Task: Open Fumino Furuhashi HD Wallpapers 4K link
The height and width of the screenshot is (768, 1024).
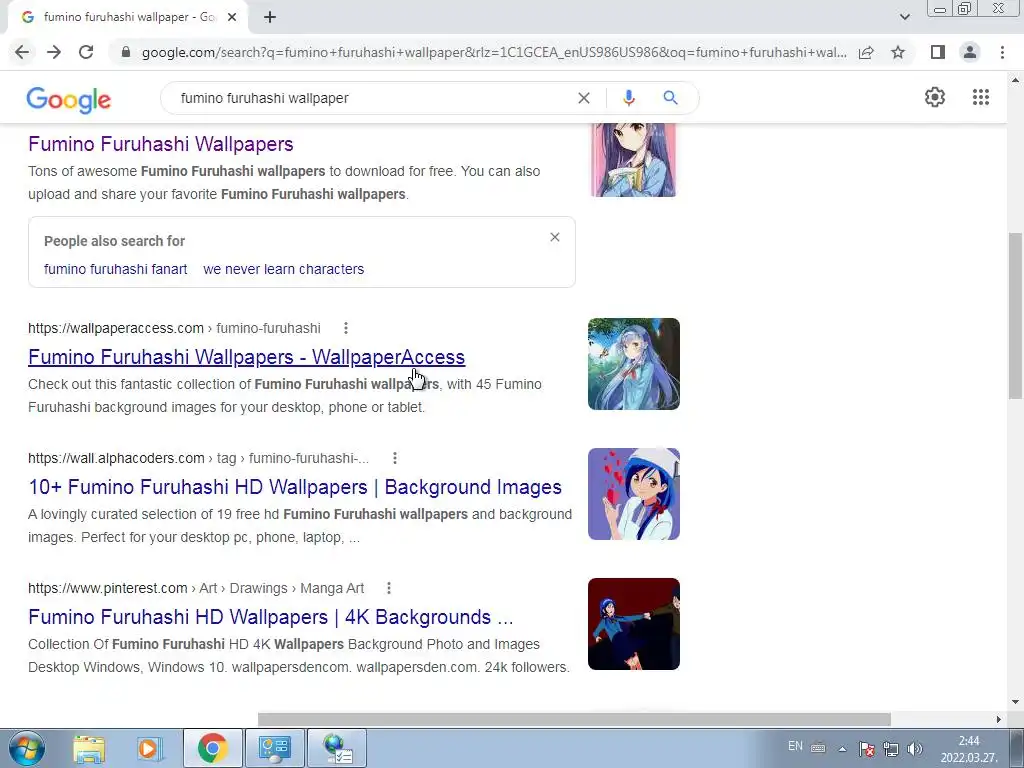Action: (271, 617)
